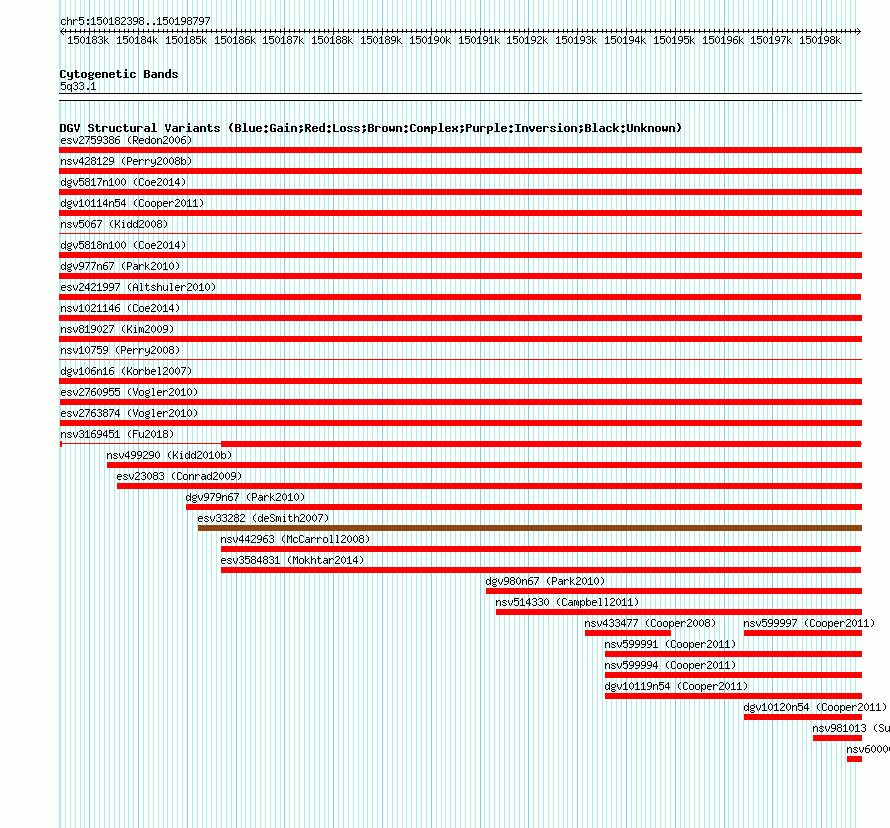Click the 150194k ruler position

[x=625, y=40]
